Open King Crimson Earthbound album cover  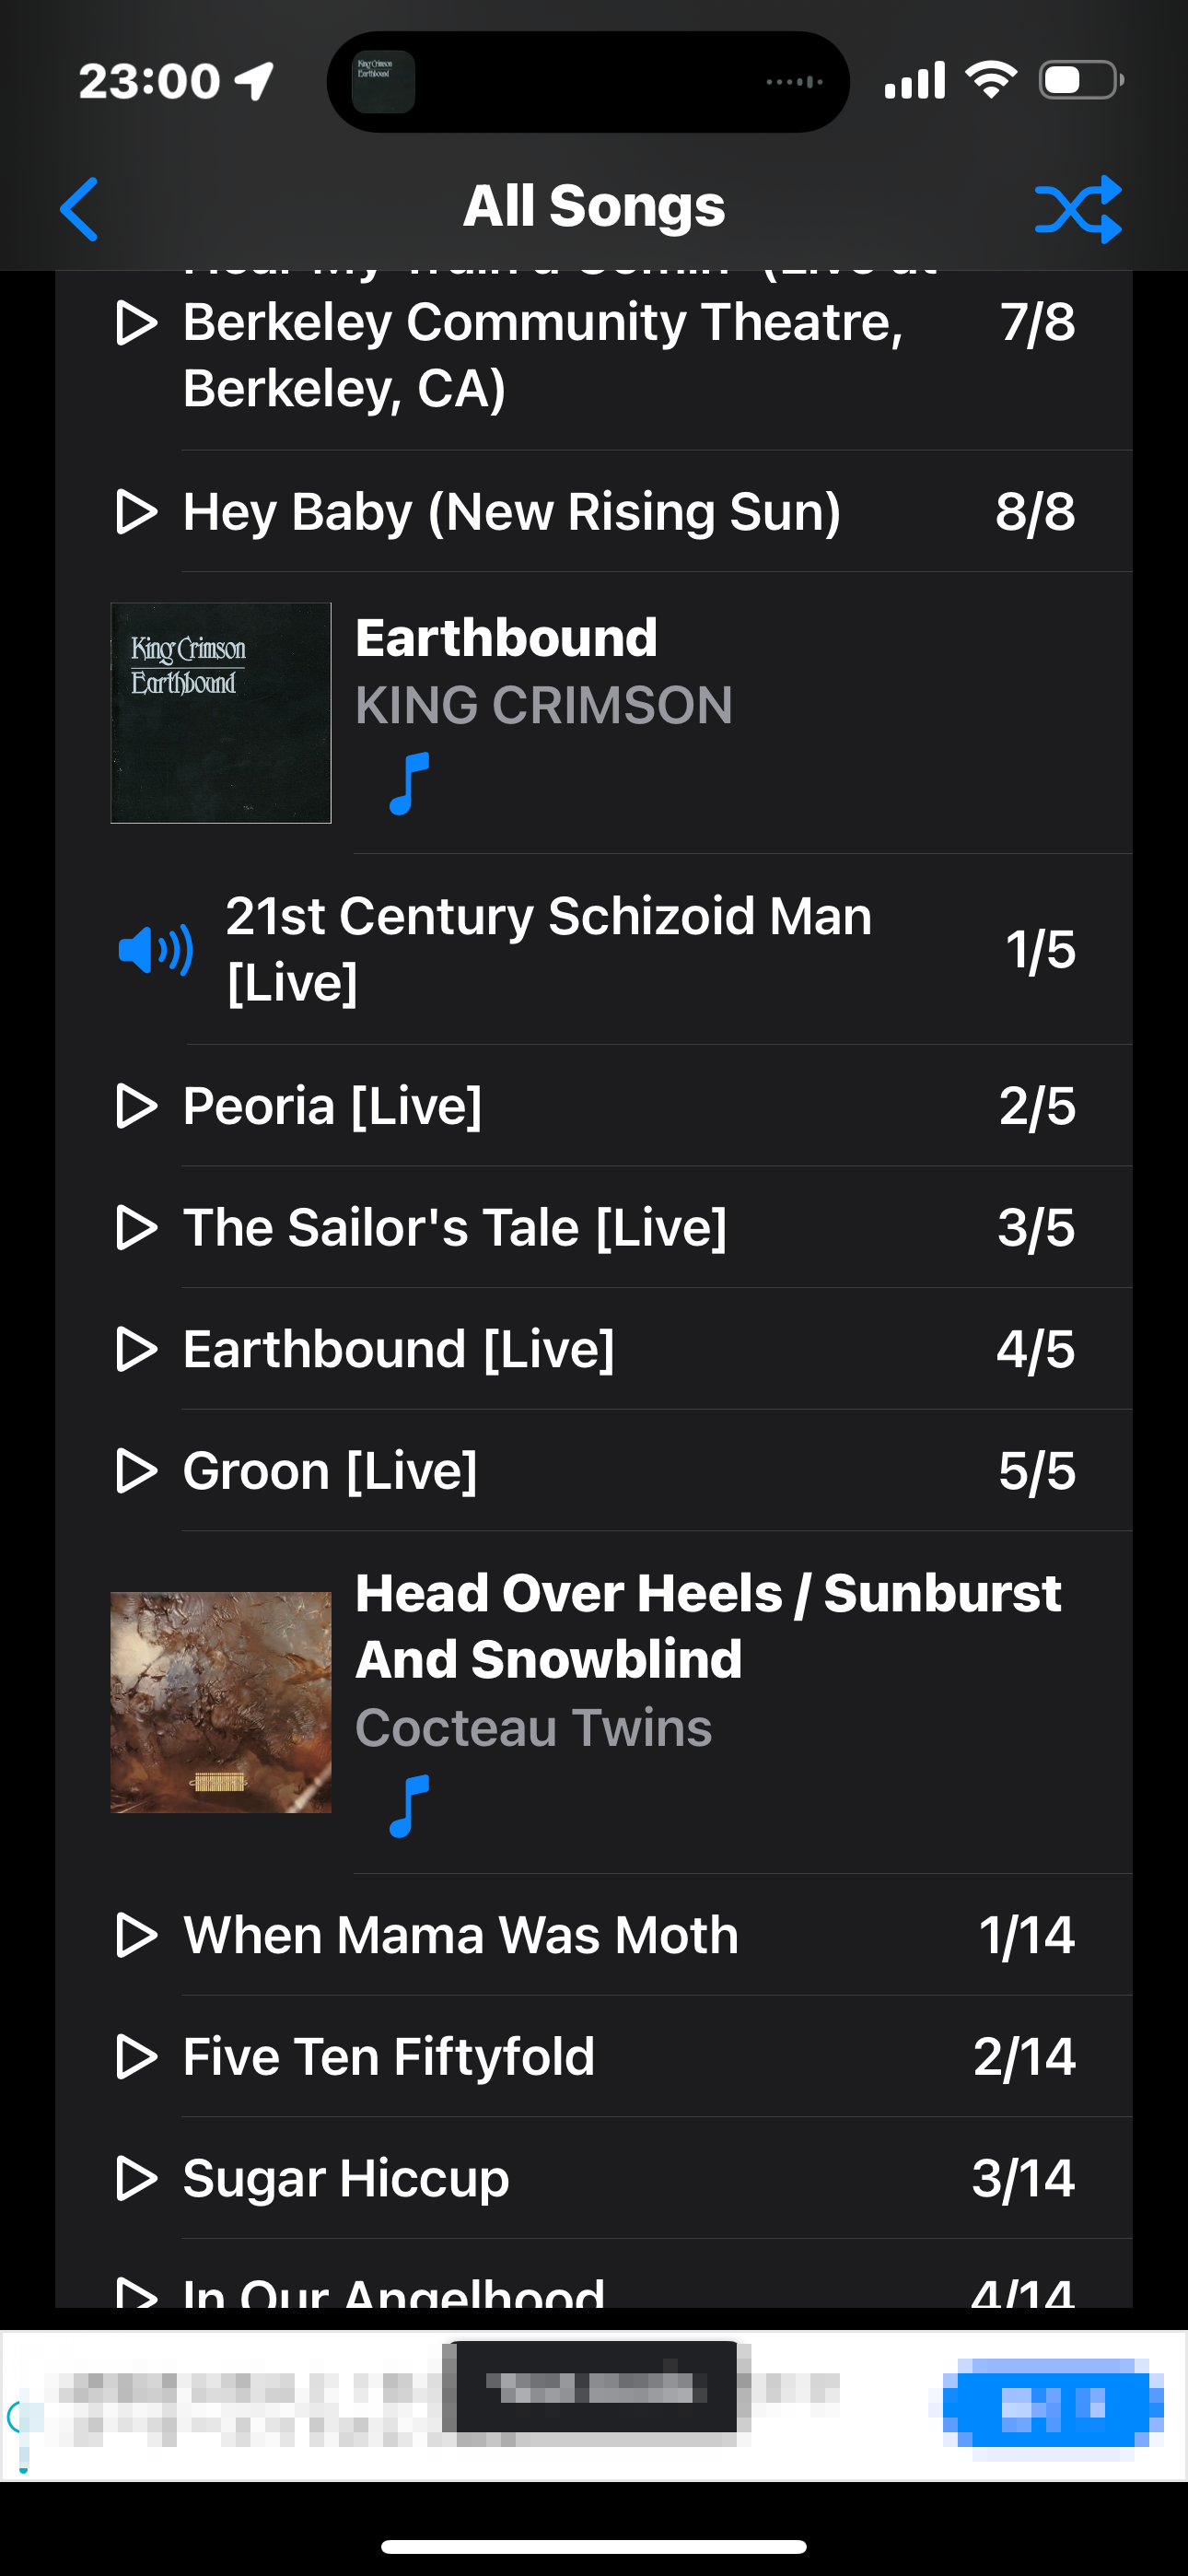click(x=221, y=713)
